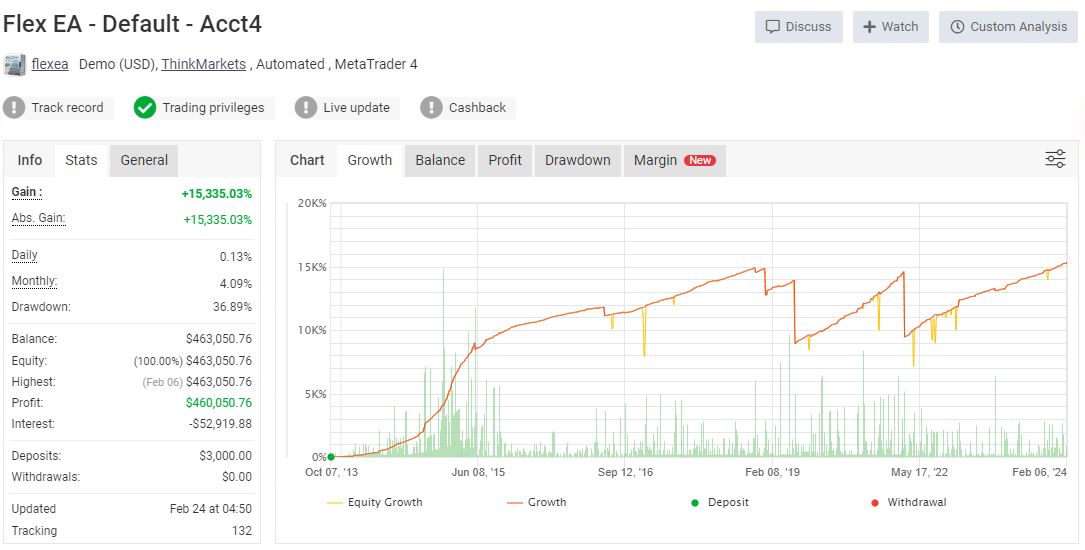The image size is (1085, 550).
Task: Click the Abs. Gain label
Action: tap(39, 219)
